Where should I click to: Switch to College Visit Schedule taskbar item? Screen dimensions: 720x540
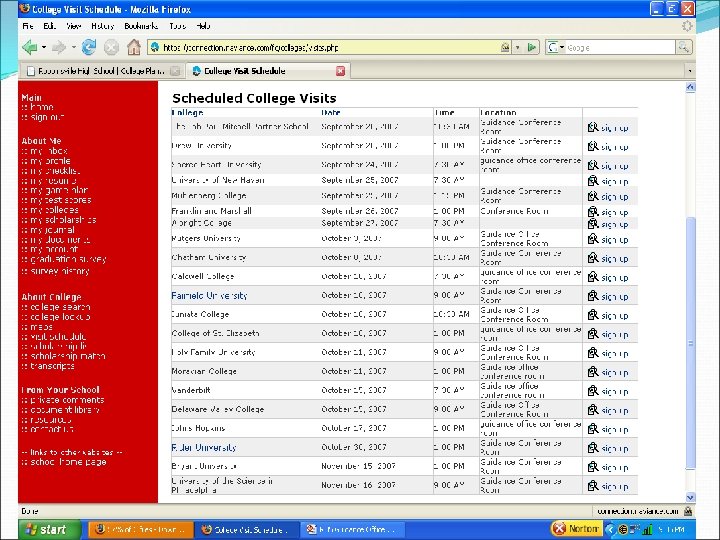point(247,529)
